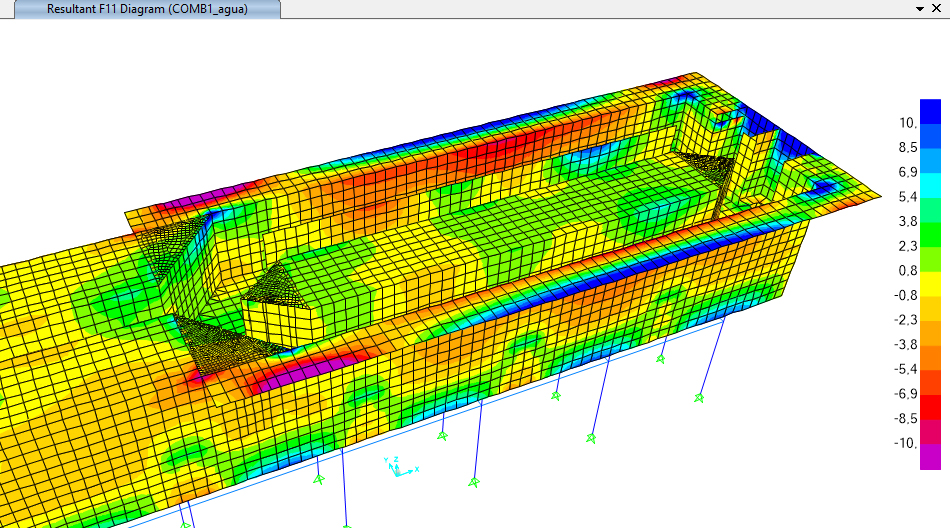Viewport: 950px width, 528px height.
Task: Click the orange legend band between -3,8 and -5,4
Action: click(x=930, y=358)
